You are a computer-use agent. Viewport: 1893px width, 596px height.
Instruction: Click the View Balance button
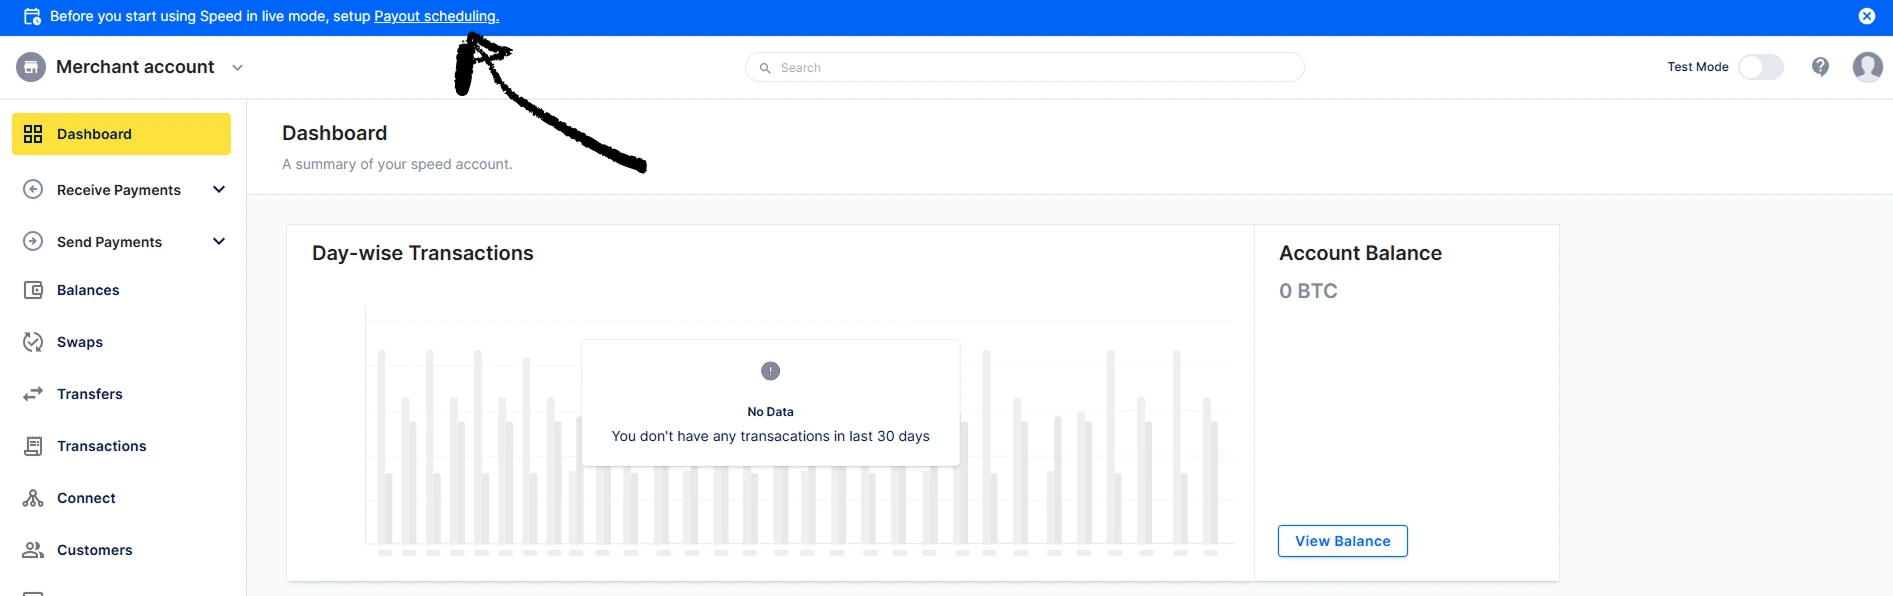[1342, 541]
